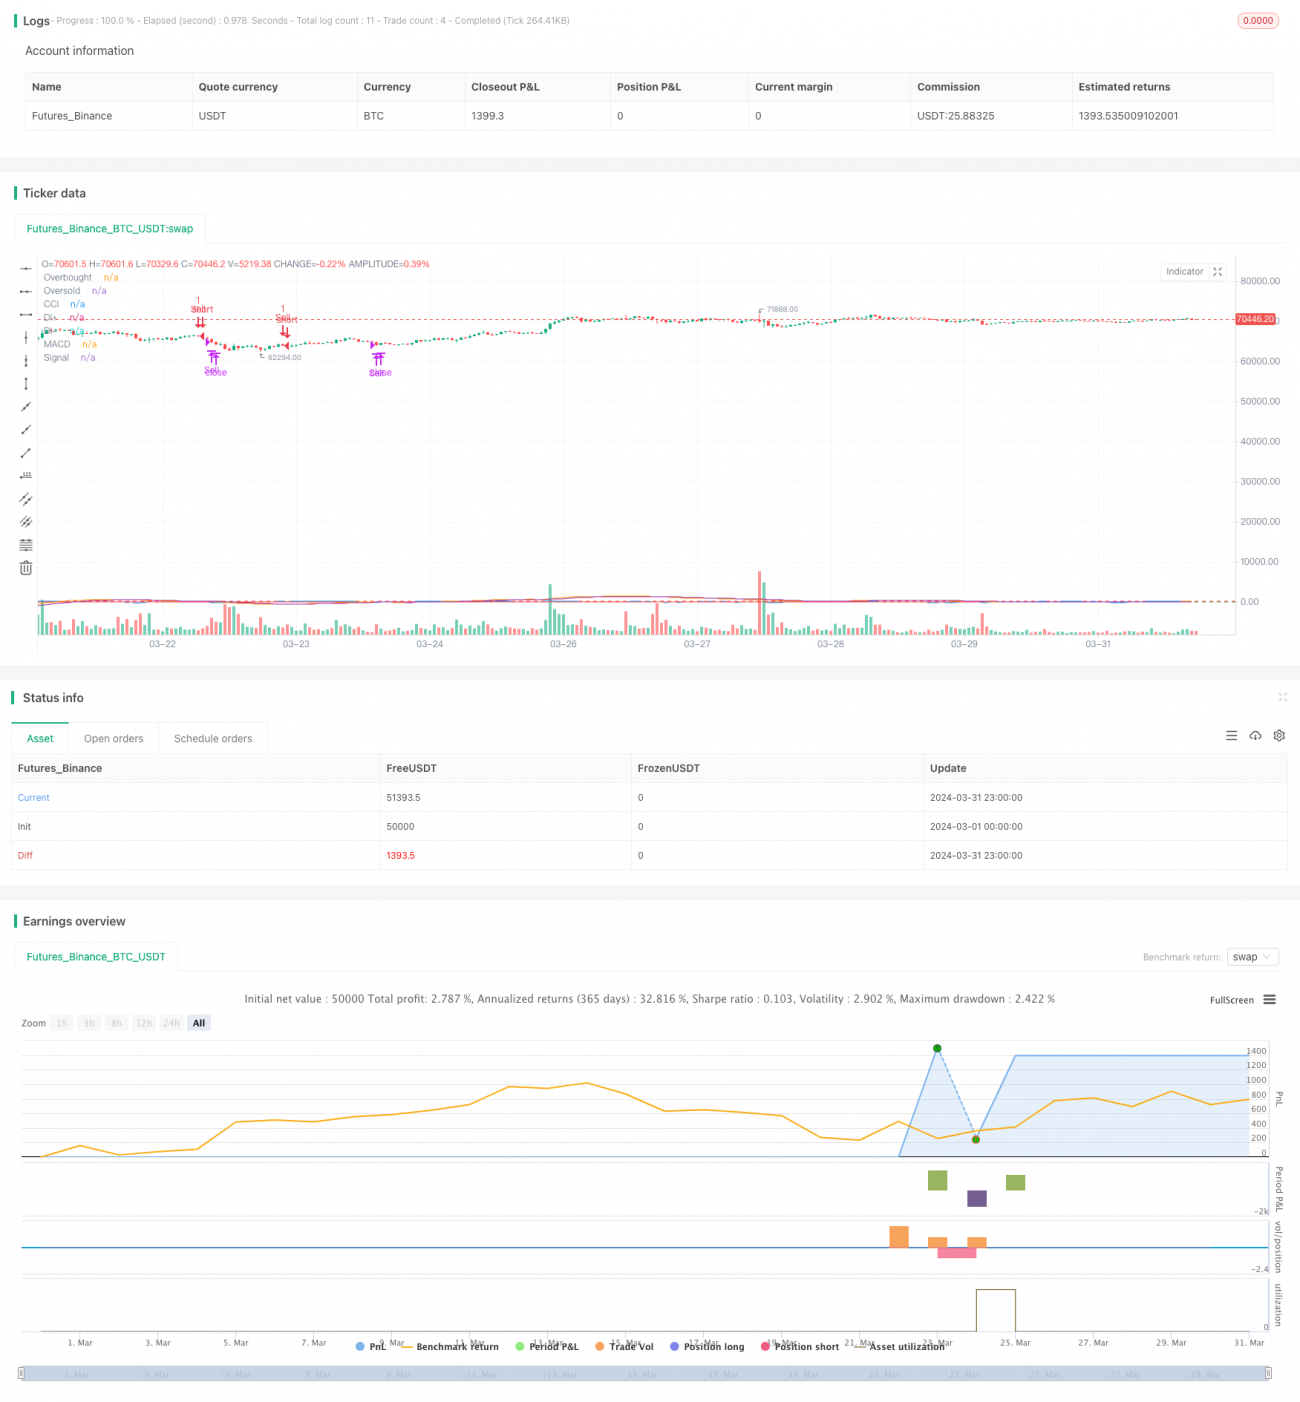Click the vertical measurement tool icon
This screenshot has width=1300, height=1402.
point(26,383)
